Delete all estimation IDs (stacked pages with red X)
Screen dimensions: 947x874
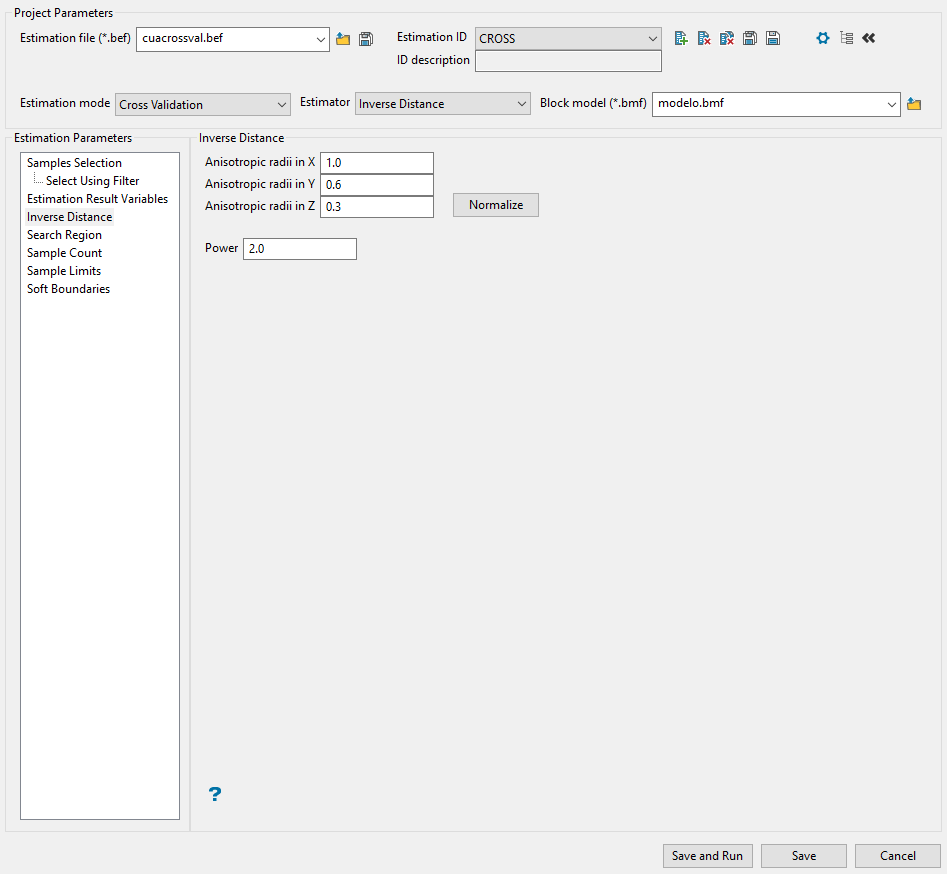[727, 38]
